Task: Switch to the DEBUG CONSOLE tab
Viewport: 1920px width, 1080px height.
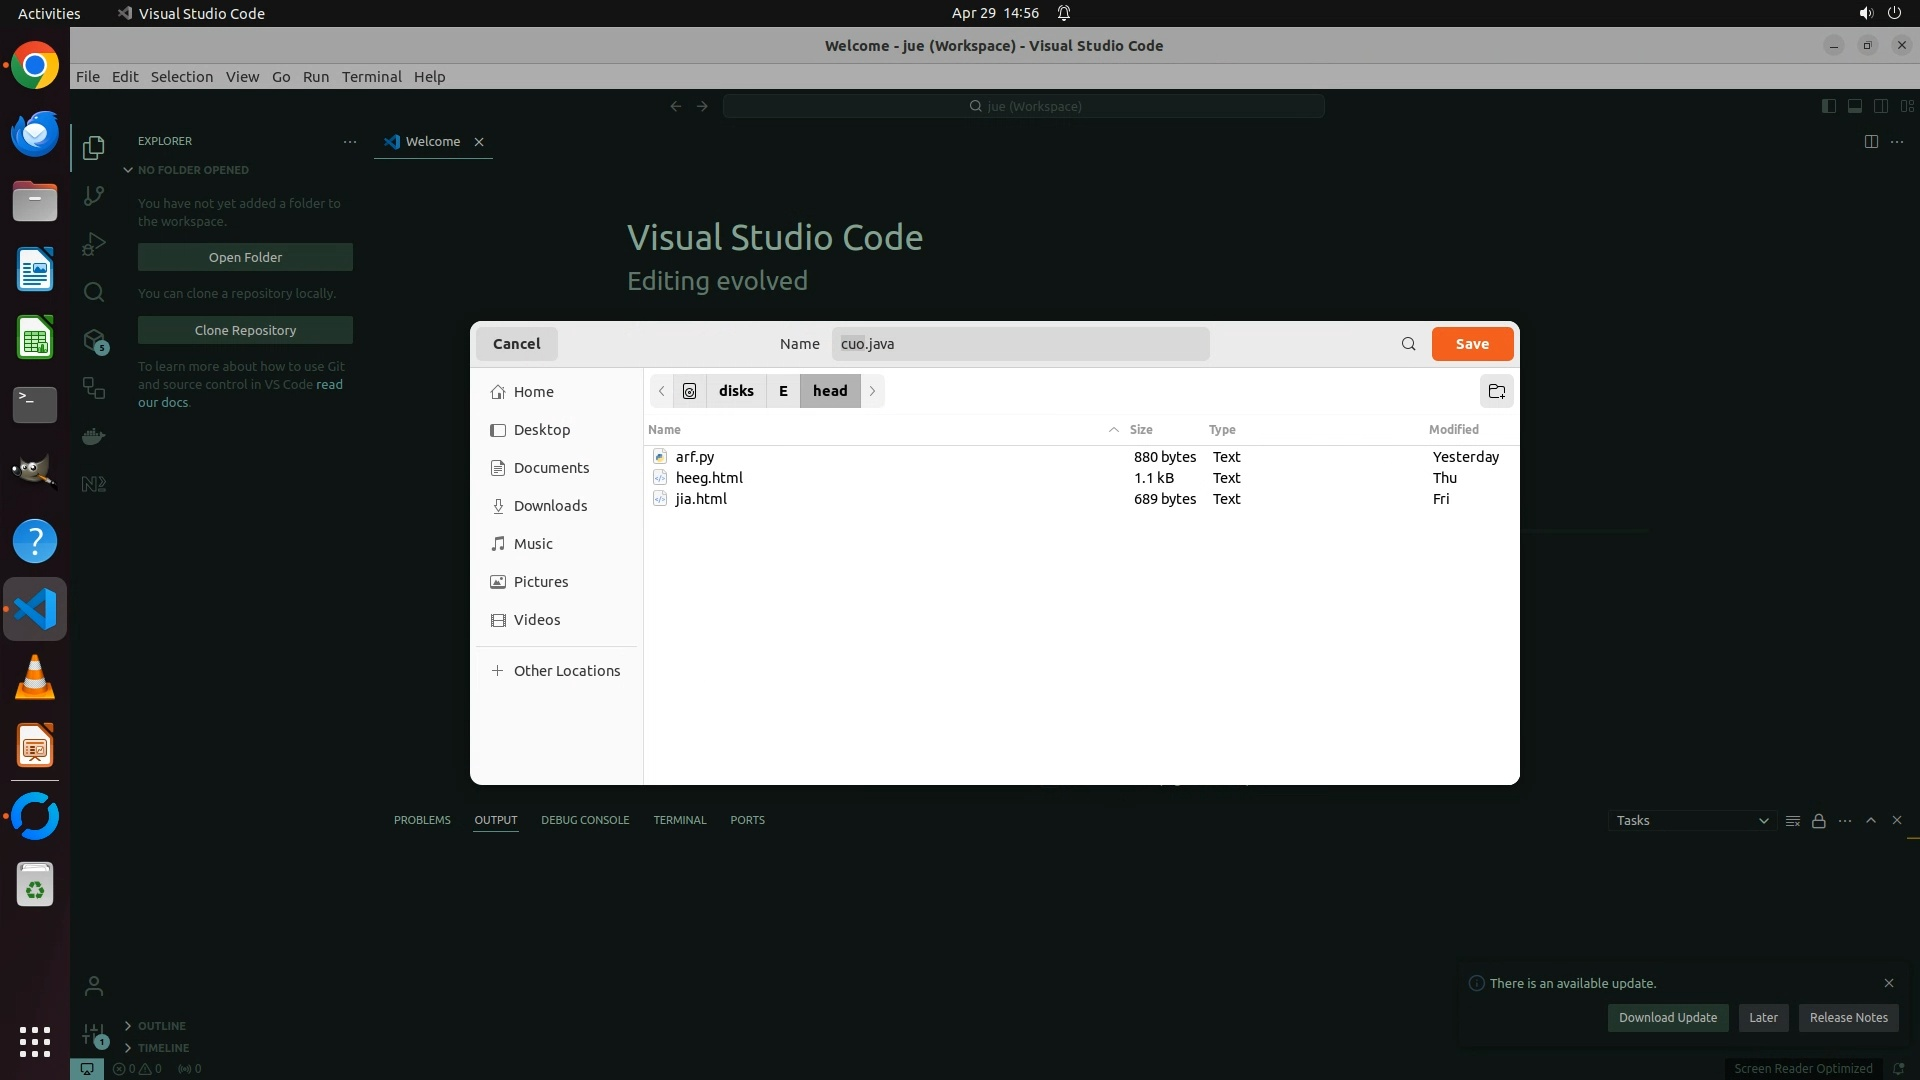Action: 585,820
